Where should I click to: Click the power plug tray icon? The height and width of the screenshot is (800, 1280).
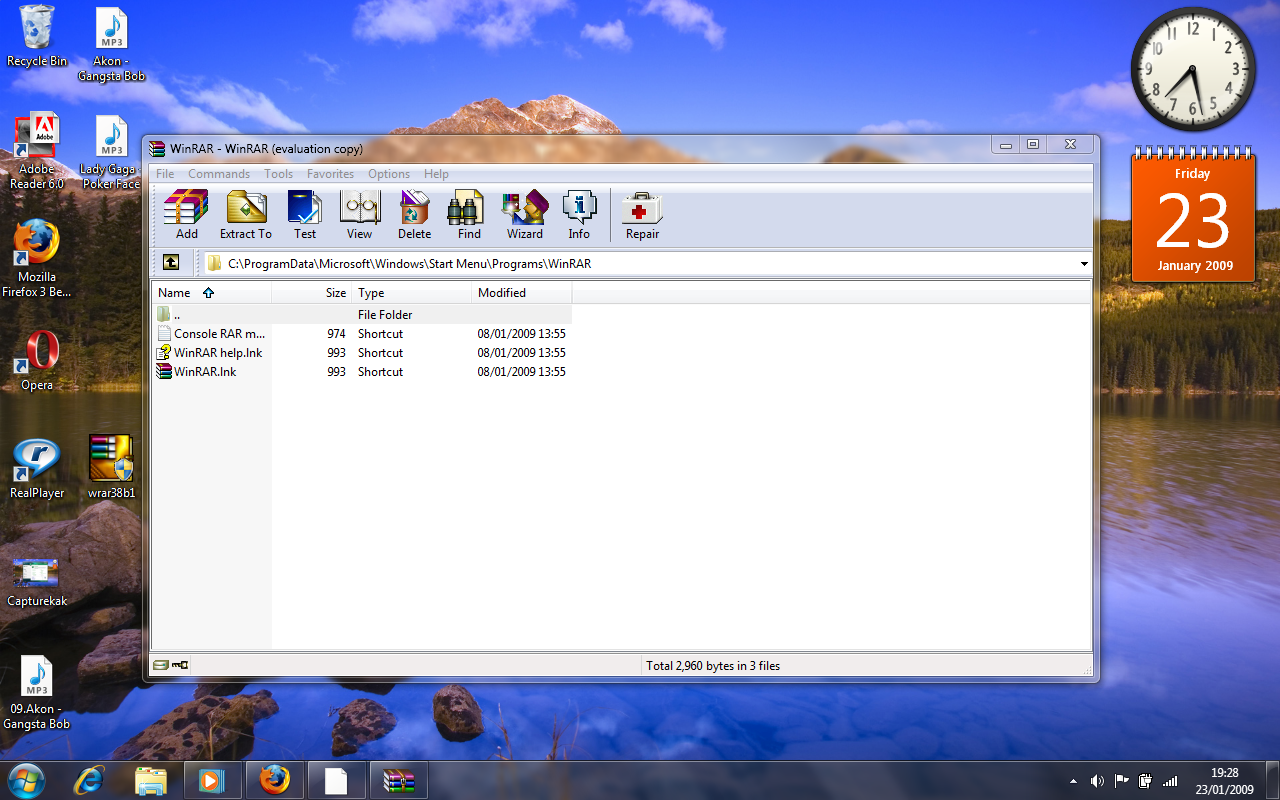[1145, 781]
